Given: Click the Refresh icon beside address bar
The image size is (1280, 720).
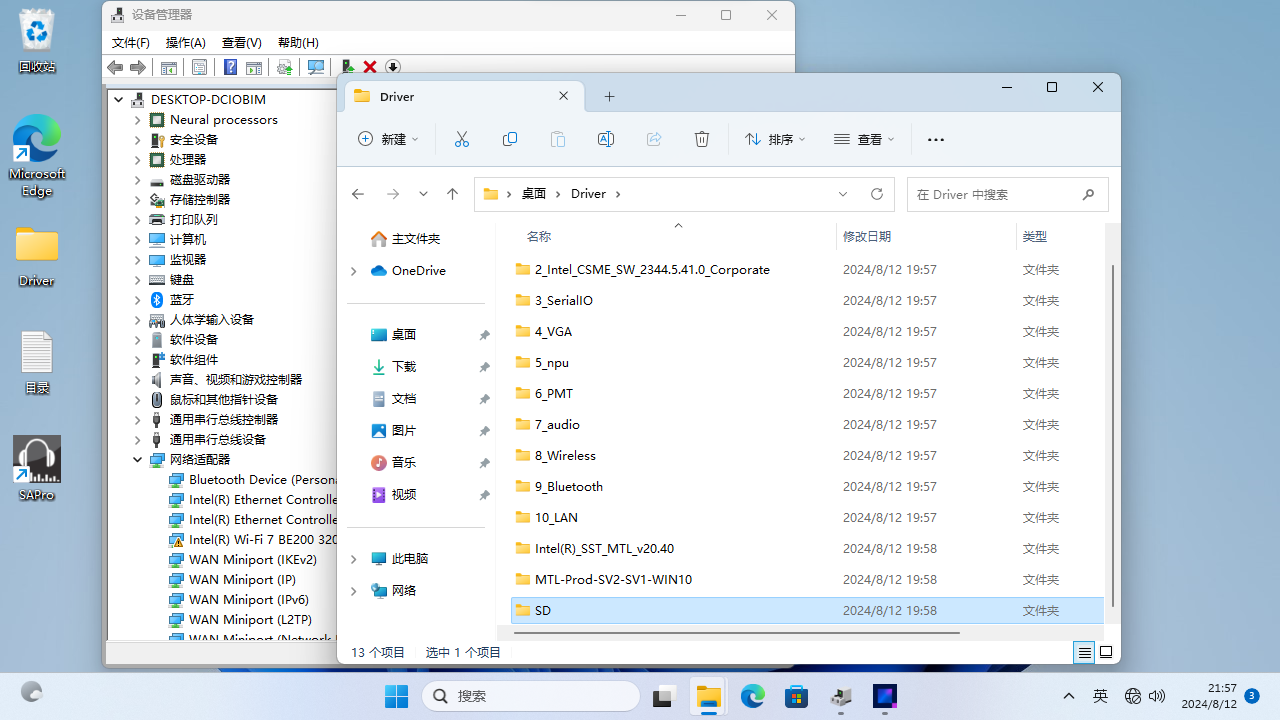Looking at the screenshot, I should [x=877, y=194].
